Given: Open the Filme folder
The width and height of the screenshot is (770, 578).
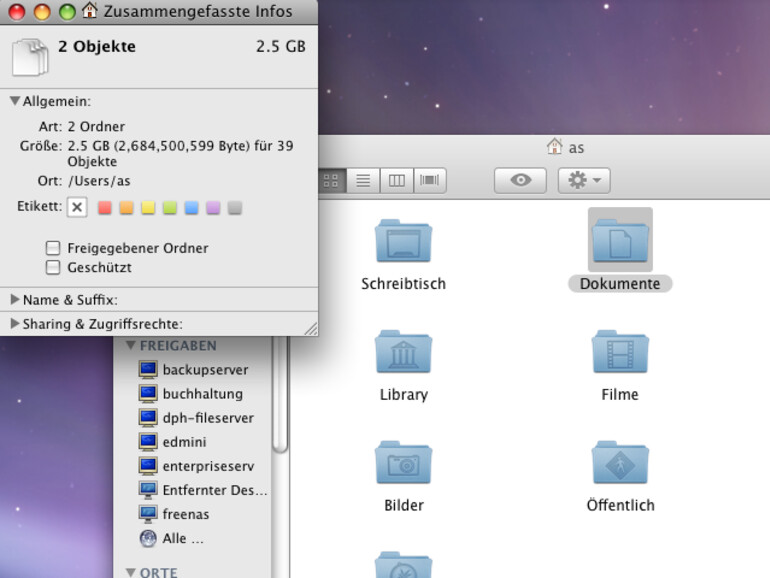Looking at the screenshot, I should (619, 354).
